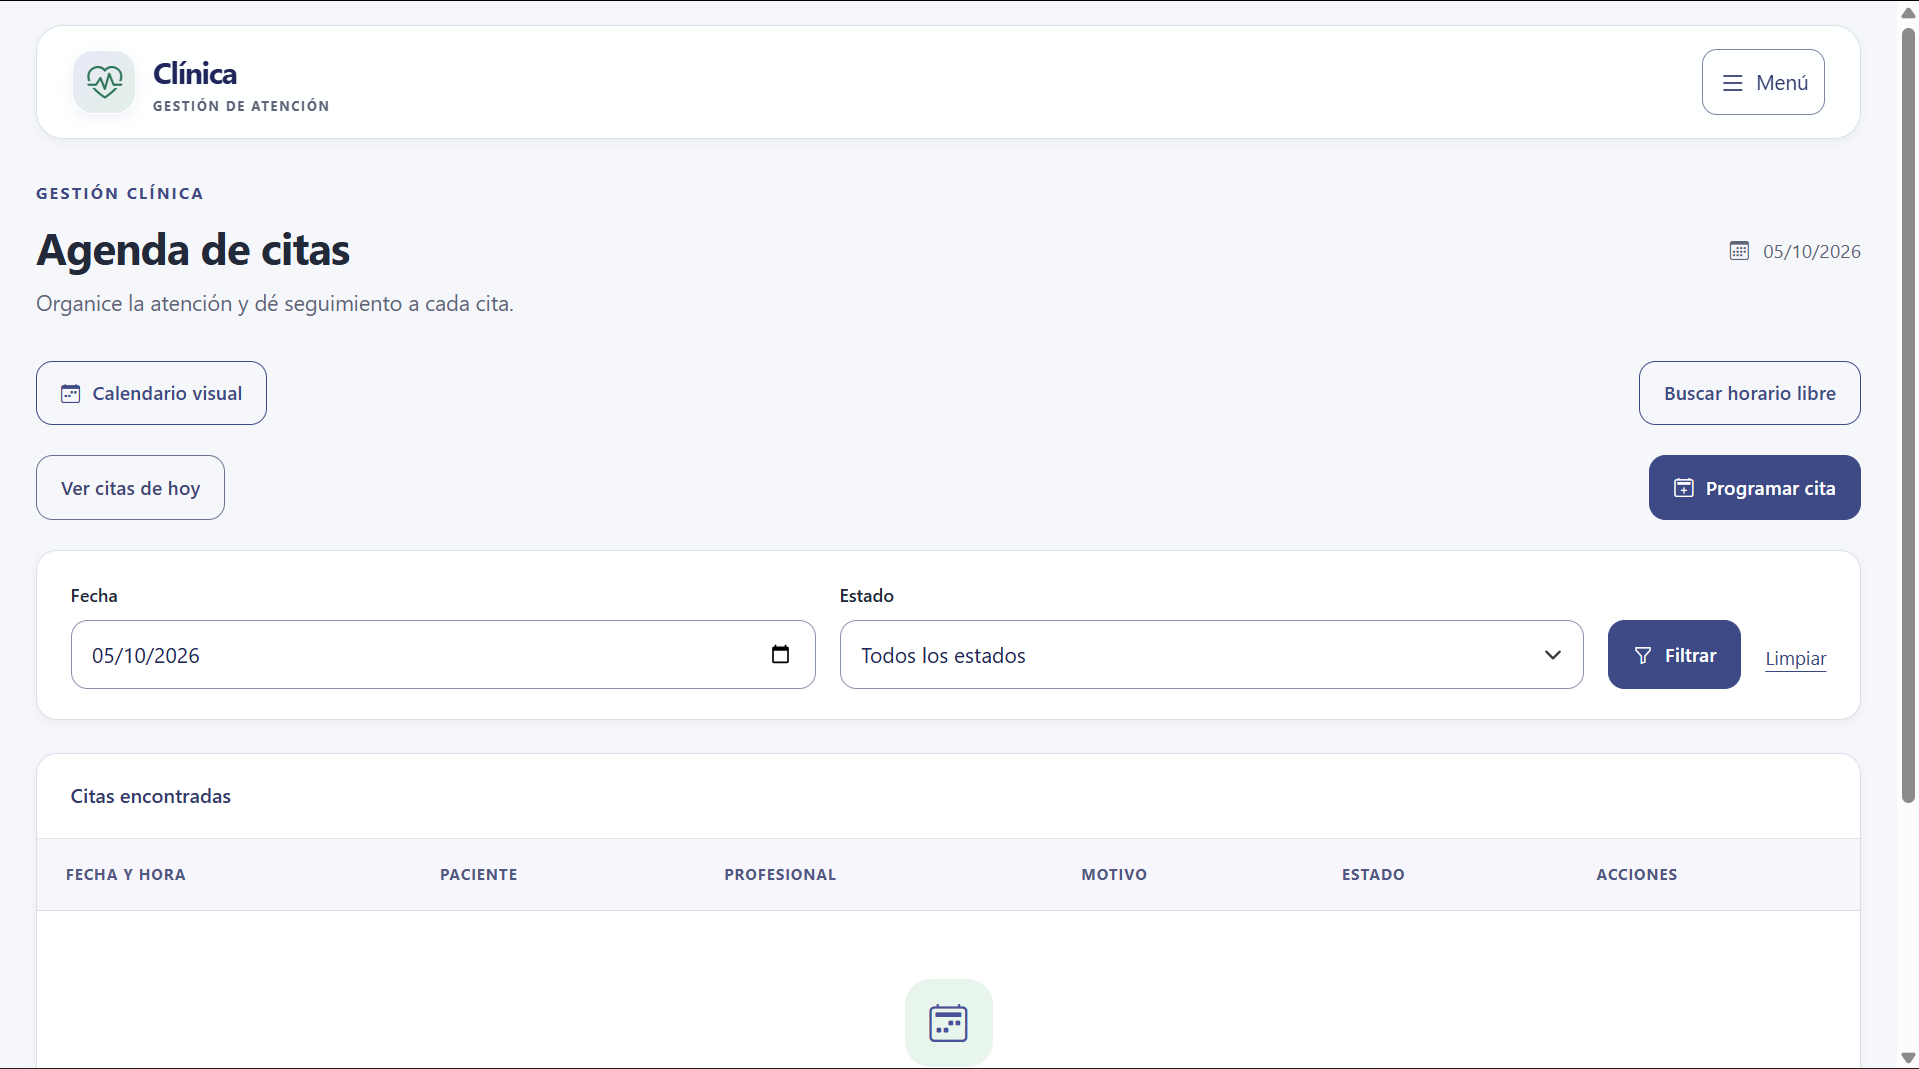Click the "MOTIVO" column header
Viewport: 1919px width, 1069px height.
click(x=1114, y=875)
